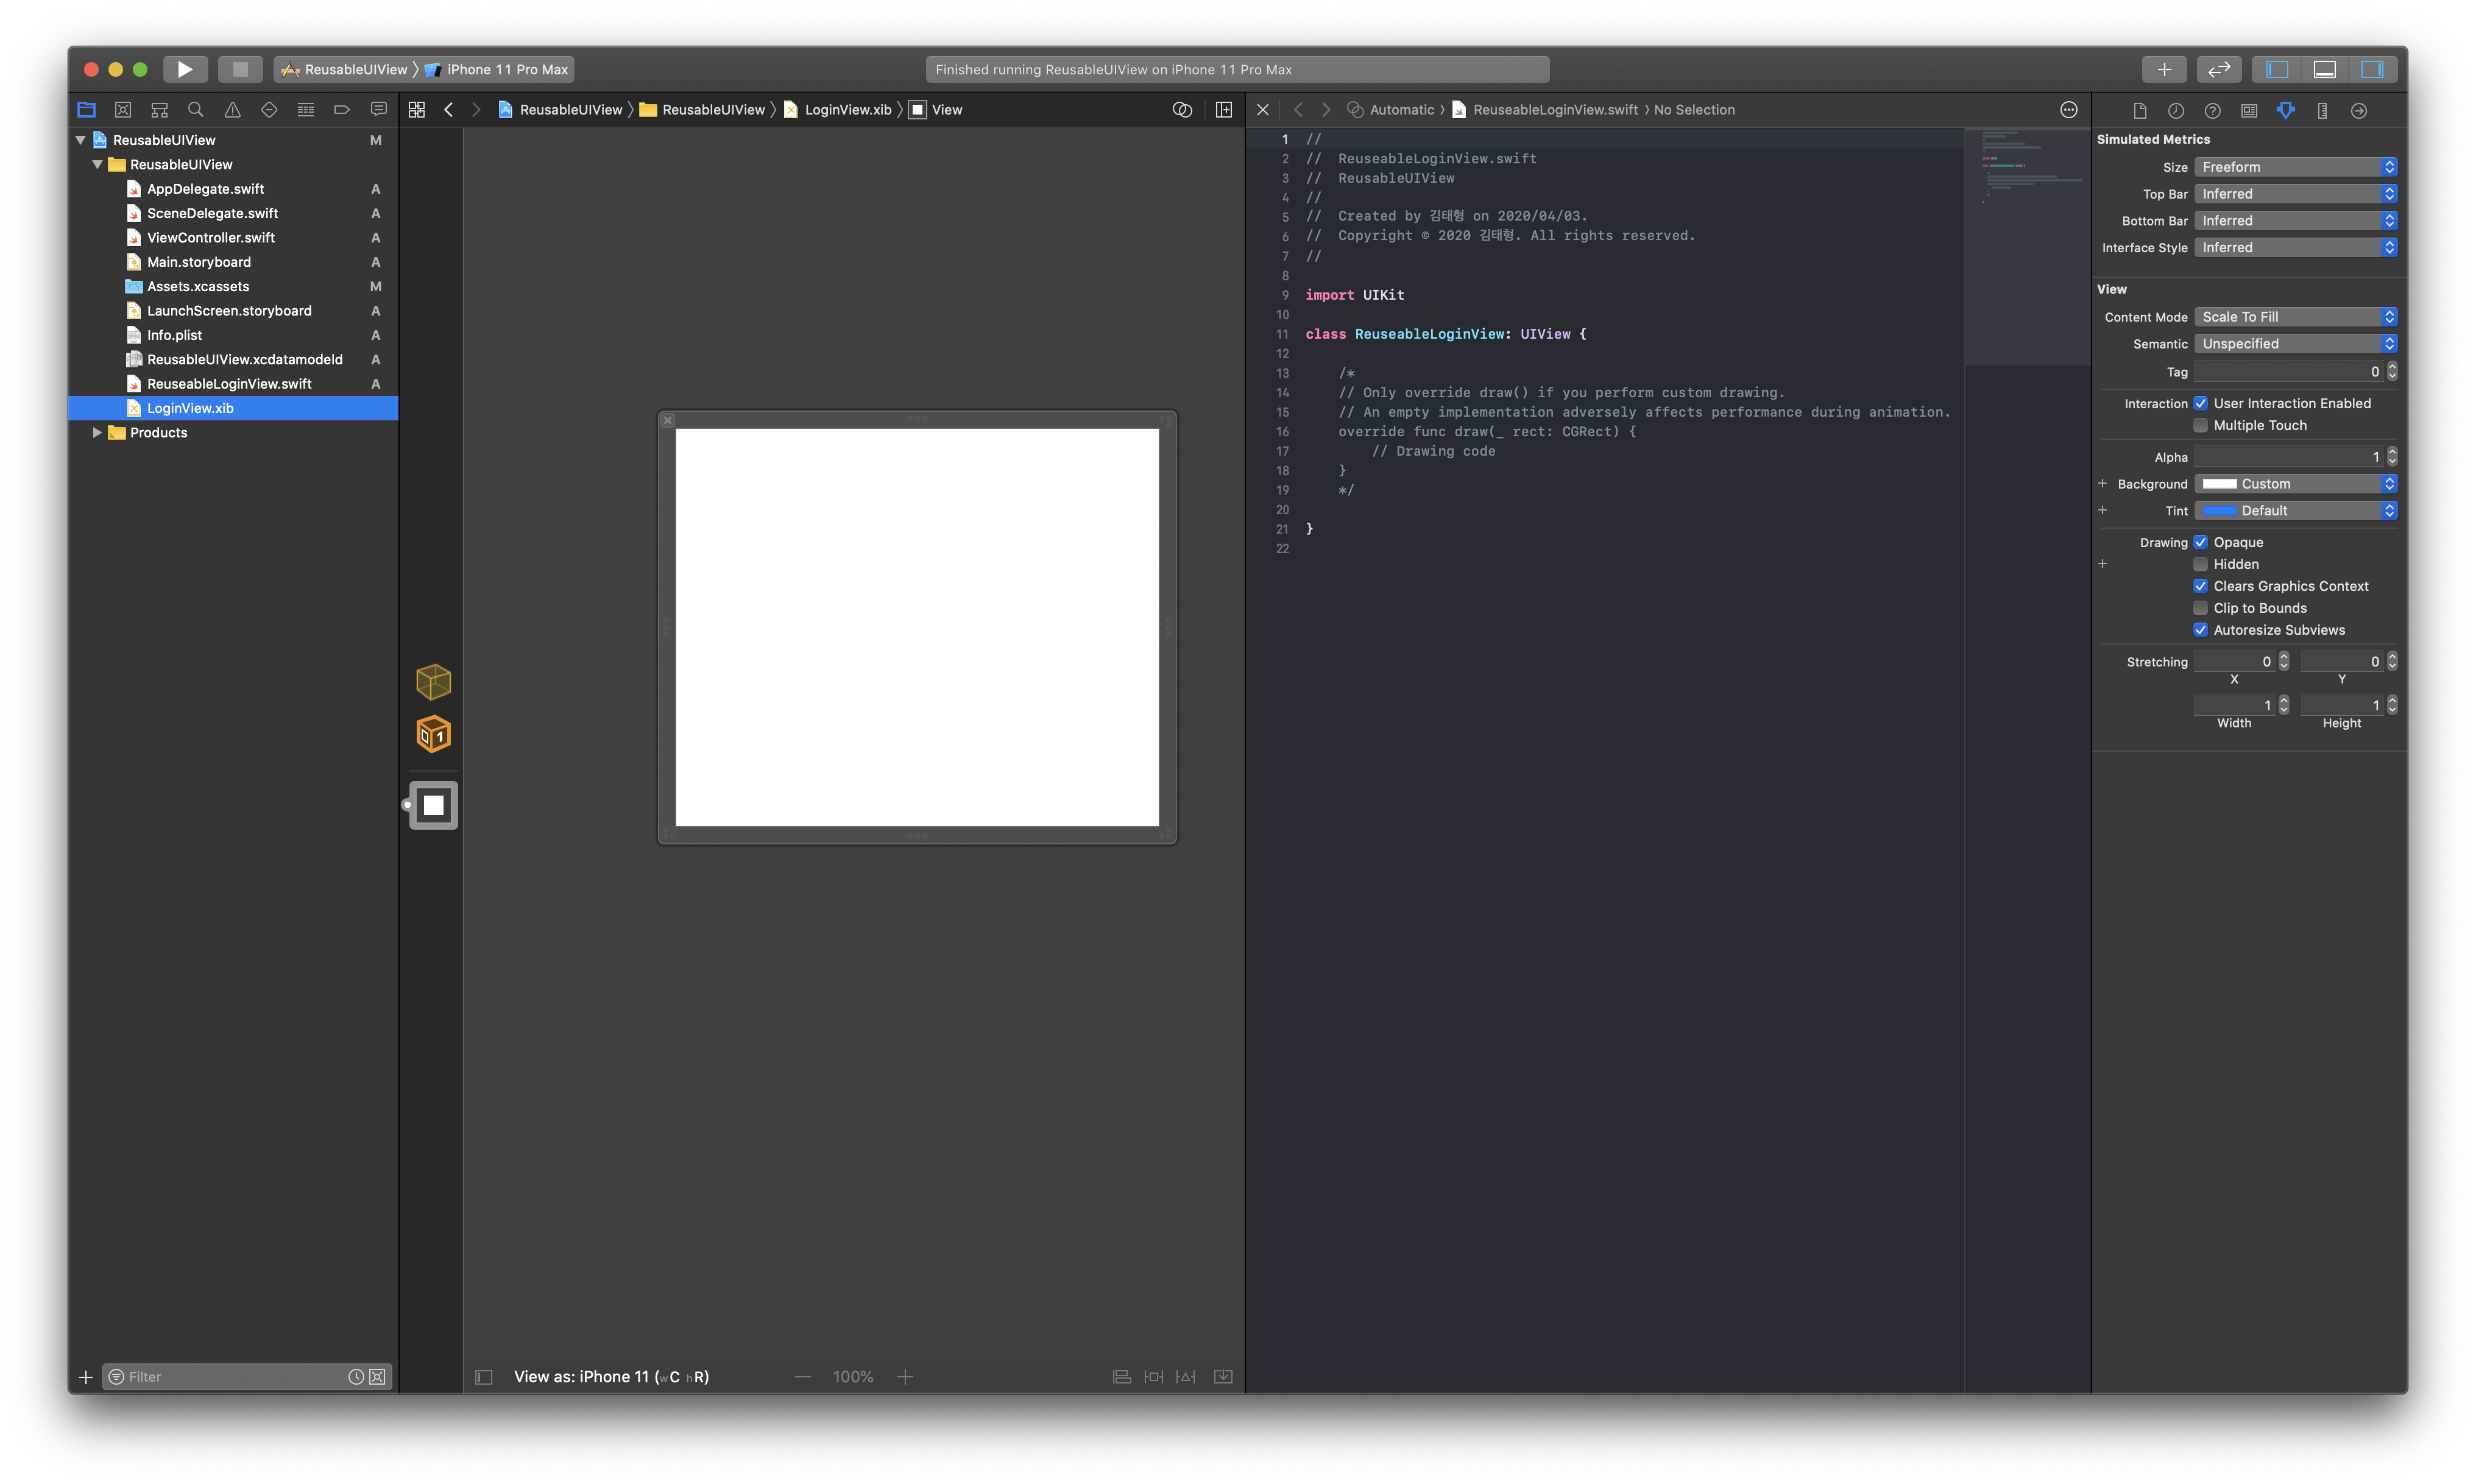Screen dimensions: 2476x1484
Task: Select the File's Owner placeholder cube
Action: [433, 682]
